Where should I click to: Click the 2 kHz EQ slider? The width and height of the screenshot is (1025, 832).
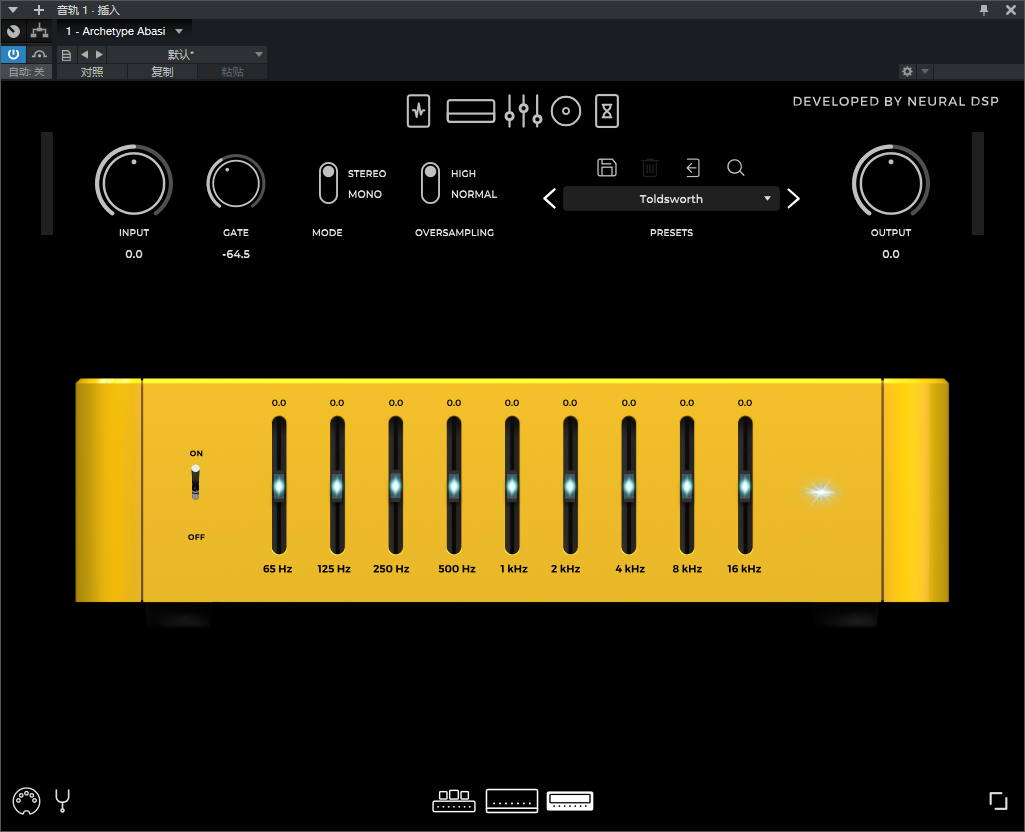(x=570, y=486)
